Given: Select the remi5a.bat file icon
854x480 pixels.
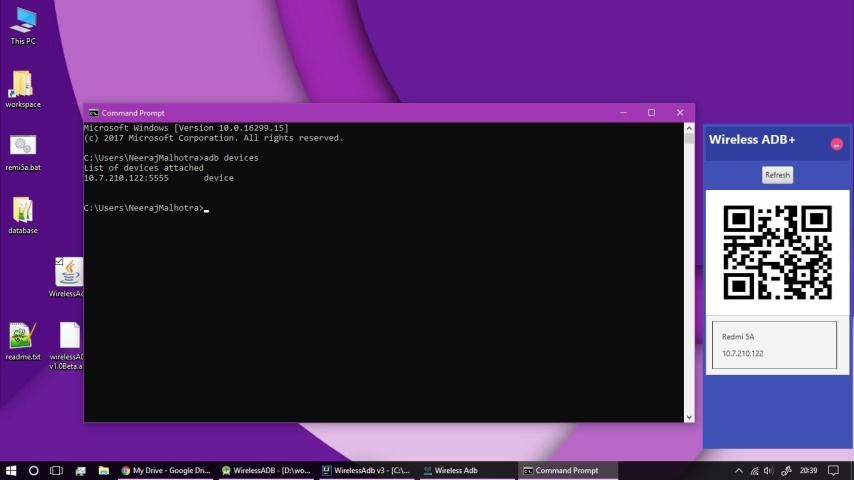Looking at the screenshot, I should (x=22, y=147).
